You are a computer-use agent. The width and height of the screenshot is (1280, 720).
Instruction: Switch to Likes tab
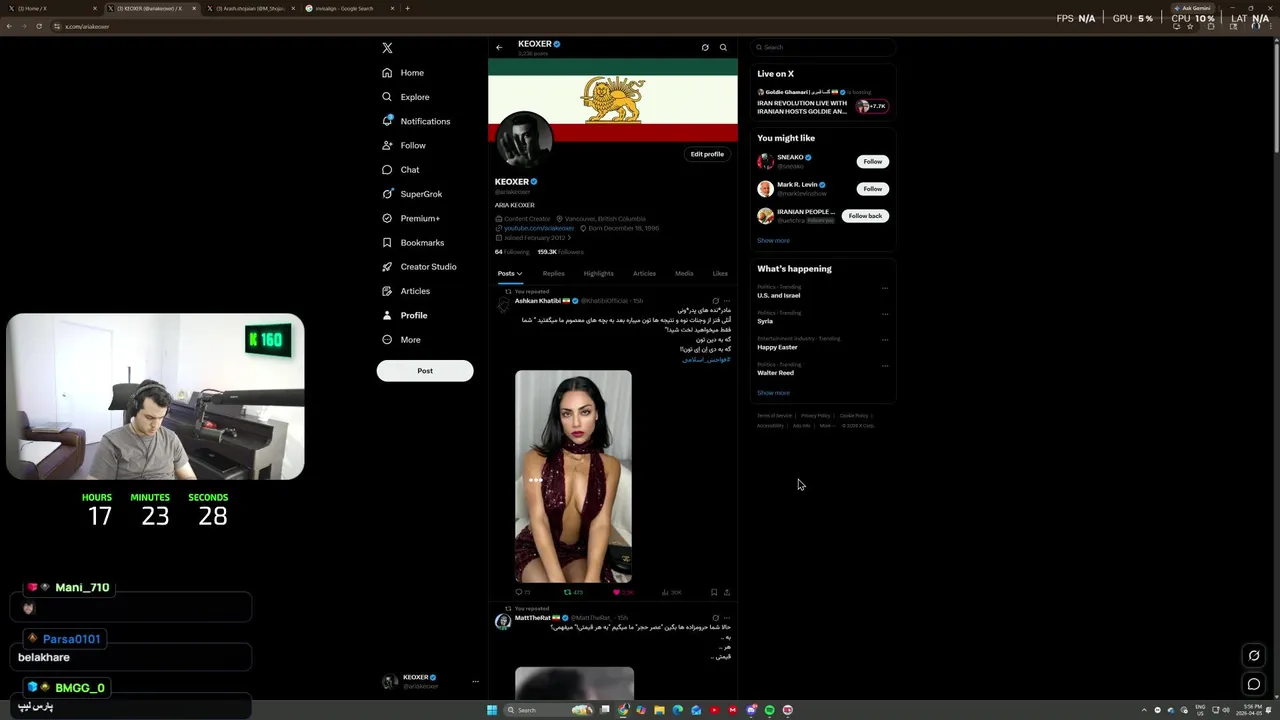(x=720, y=274)
